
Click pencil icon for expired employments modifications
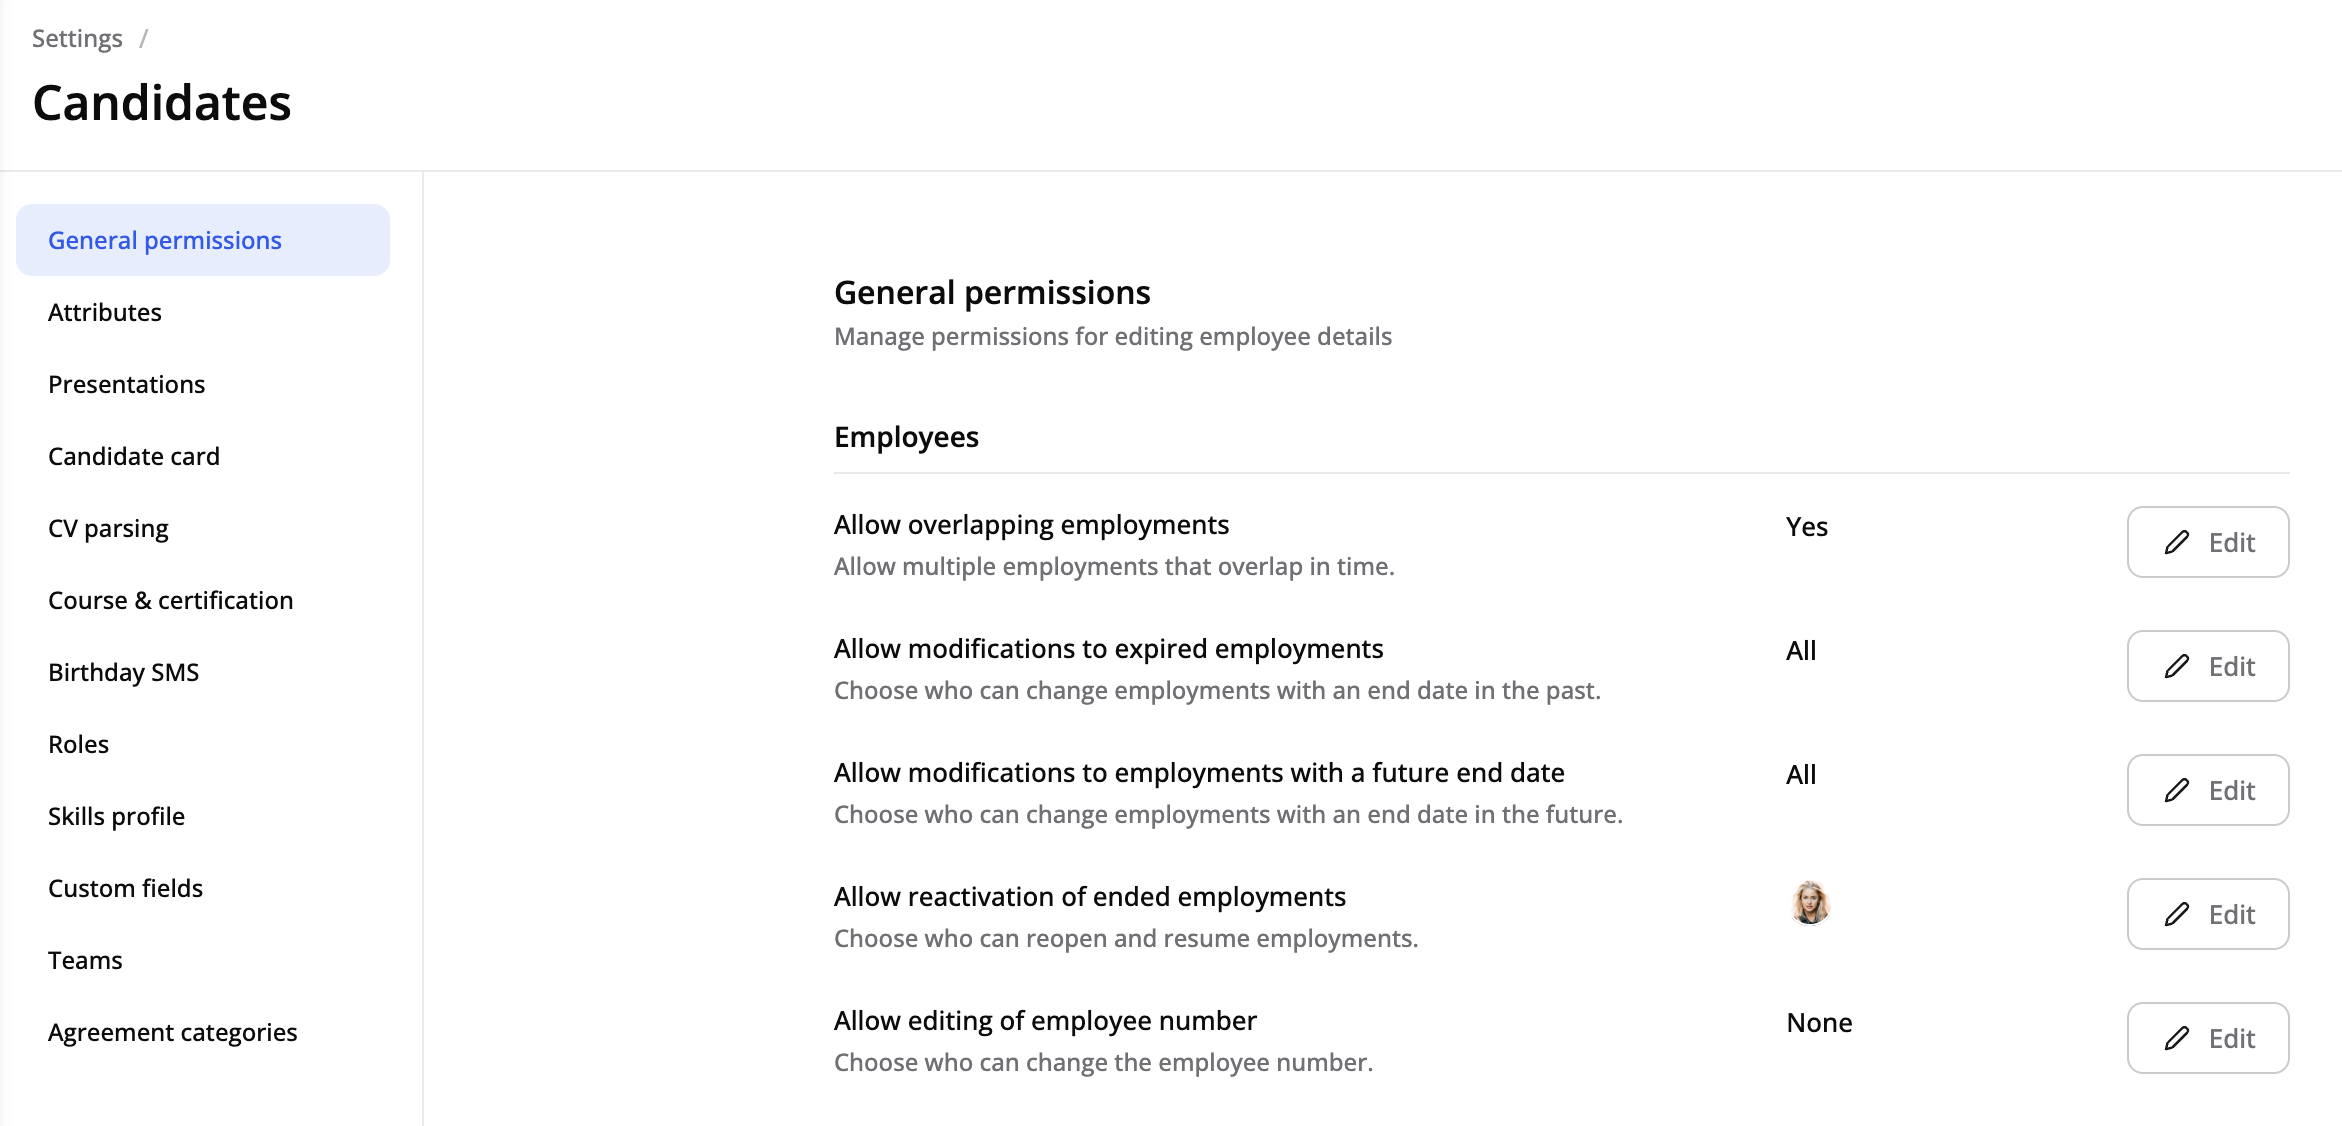tap(2177, 667)
